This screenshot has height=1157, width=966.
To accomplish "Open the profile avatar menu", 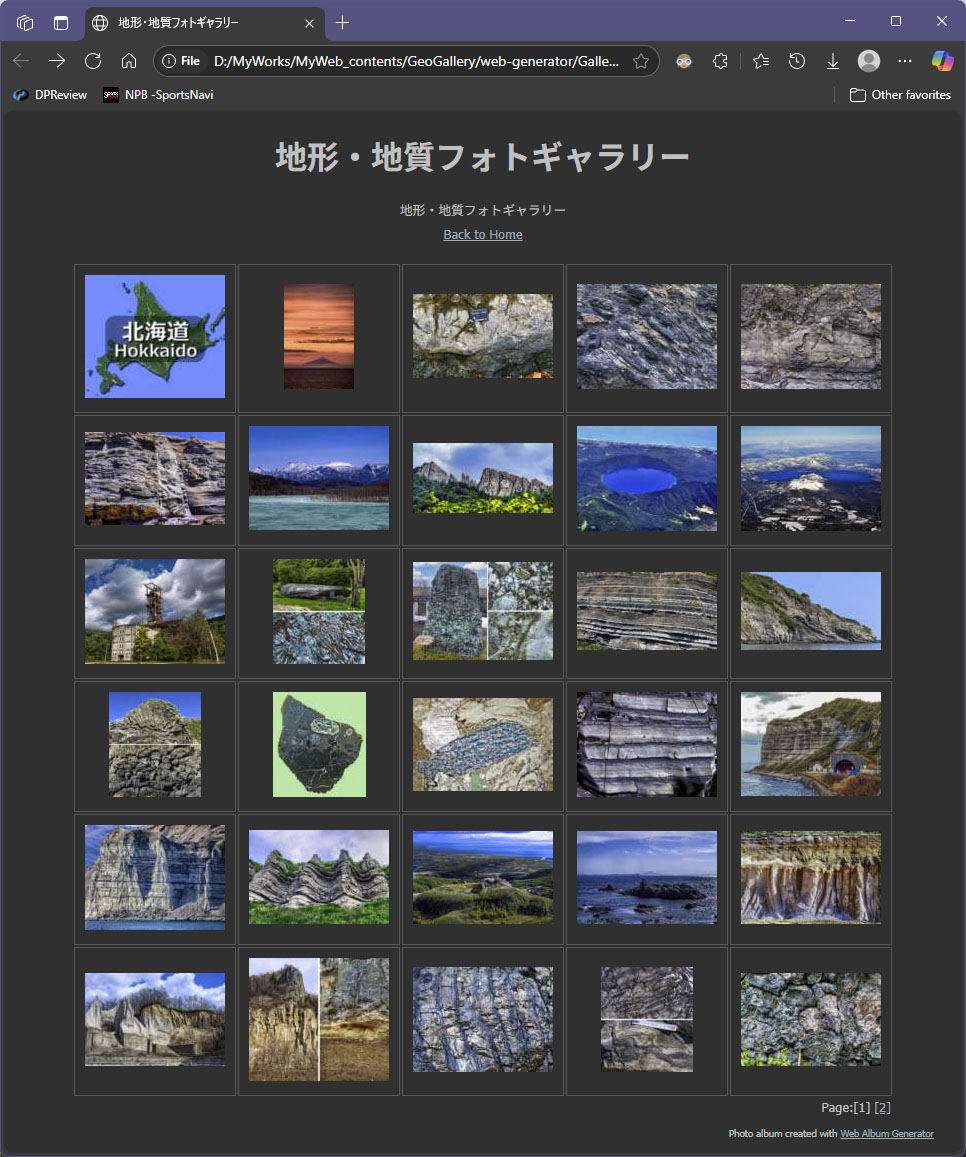I will (869, 61).
